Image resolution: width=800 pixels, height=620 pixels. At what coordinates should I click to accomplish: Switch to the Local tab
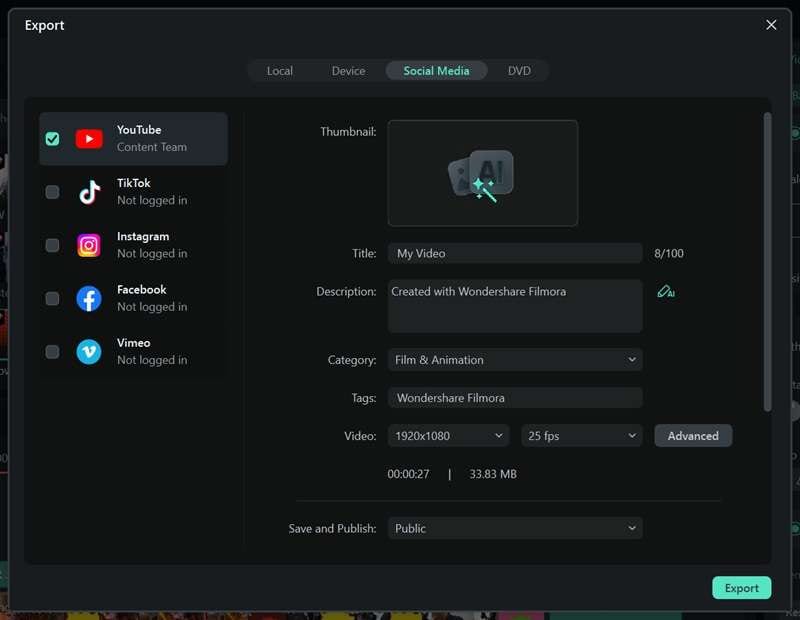point(280,71)
